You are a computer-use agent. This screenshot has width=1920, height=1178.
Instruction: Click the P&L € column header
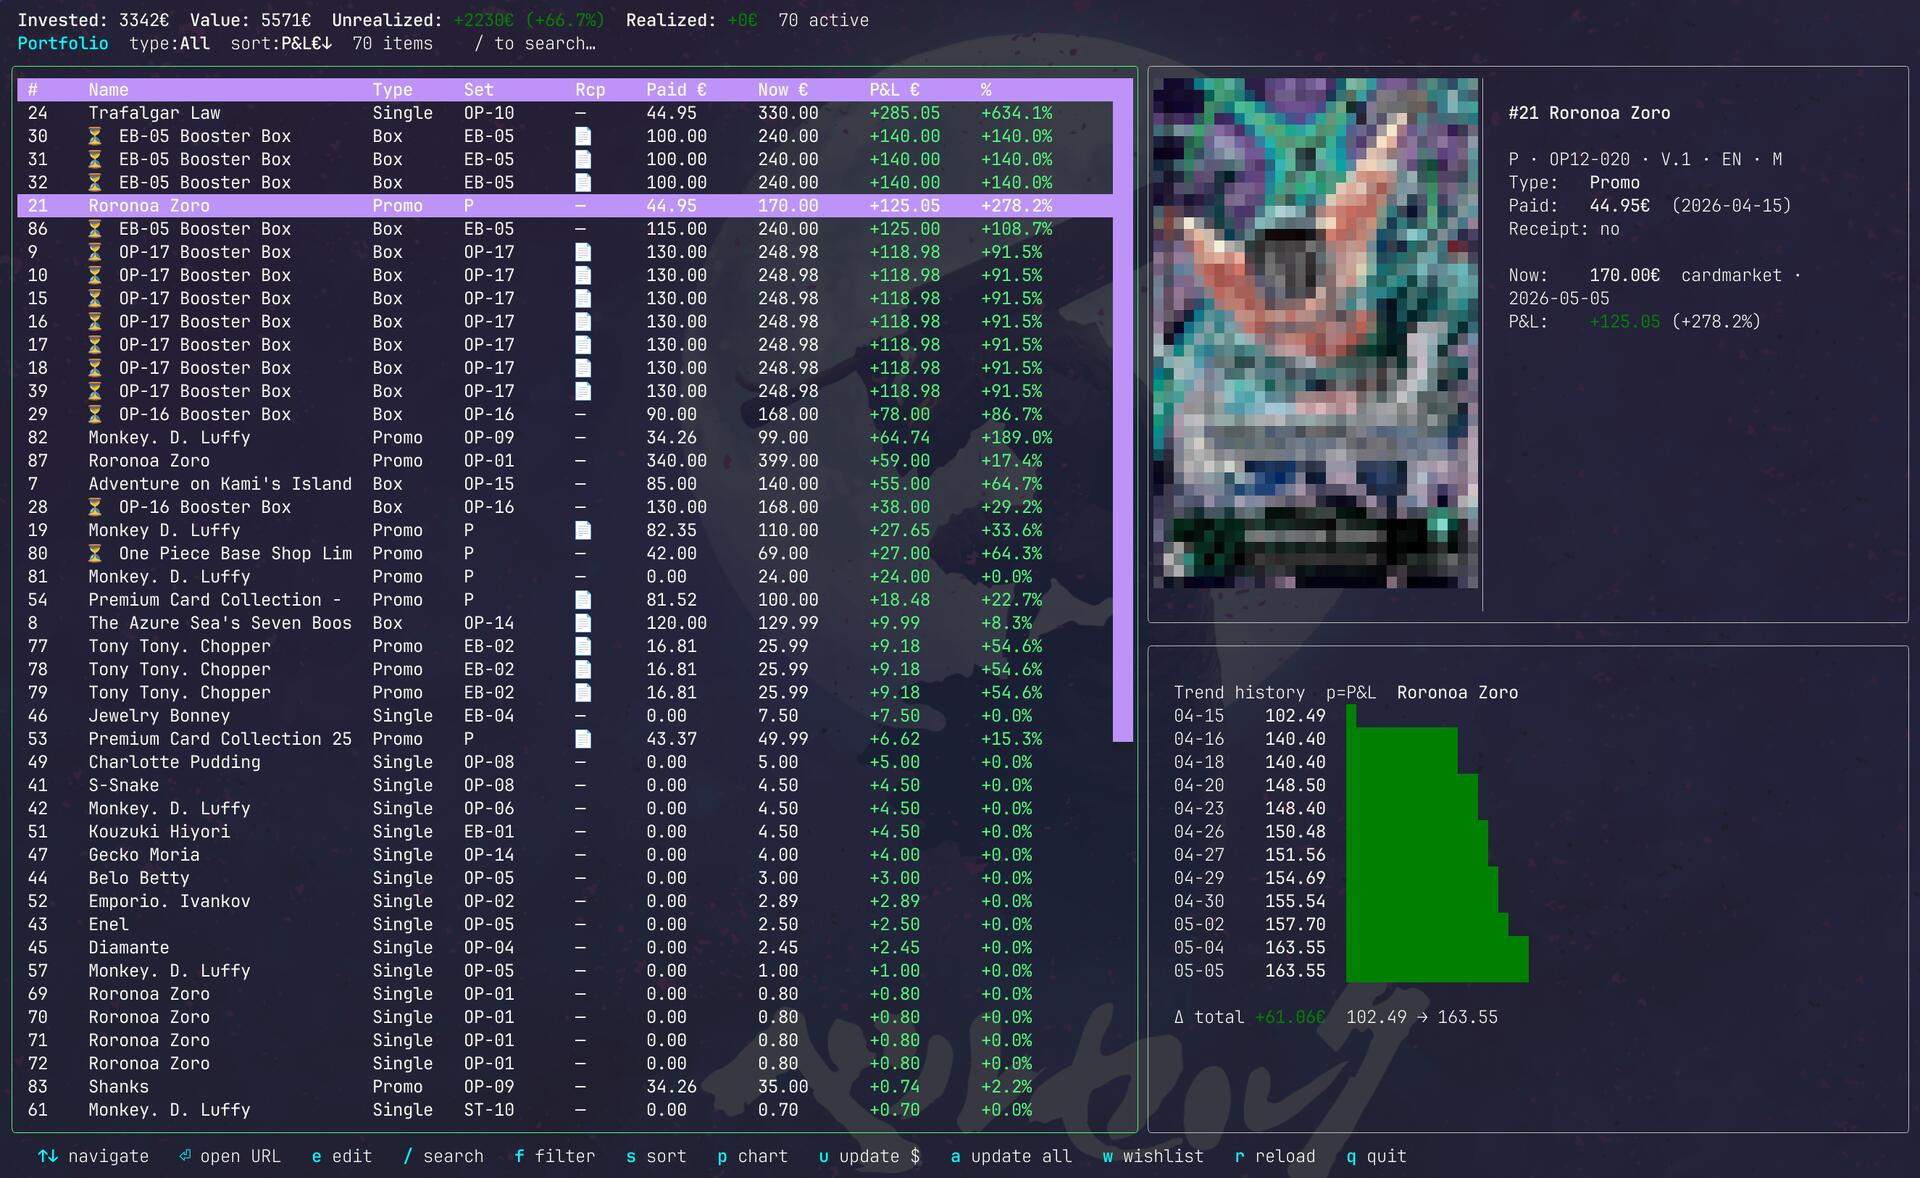click(x=894, y=90)
